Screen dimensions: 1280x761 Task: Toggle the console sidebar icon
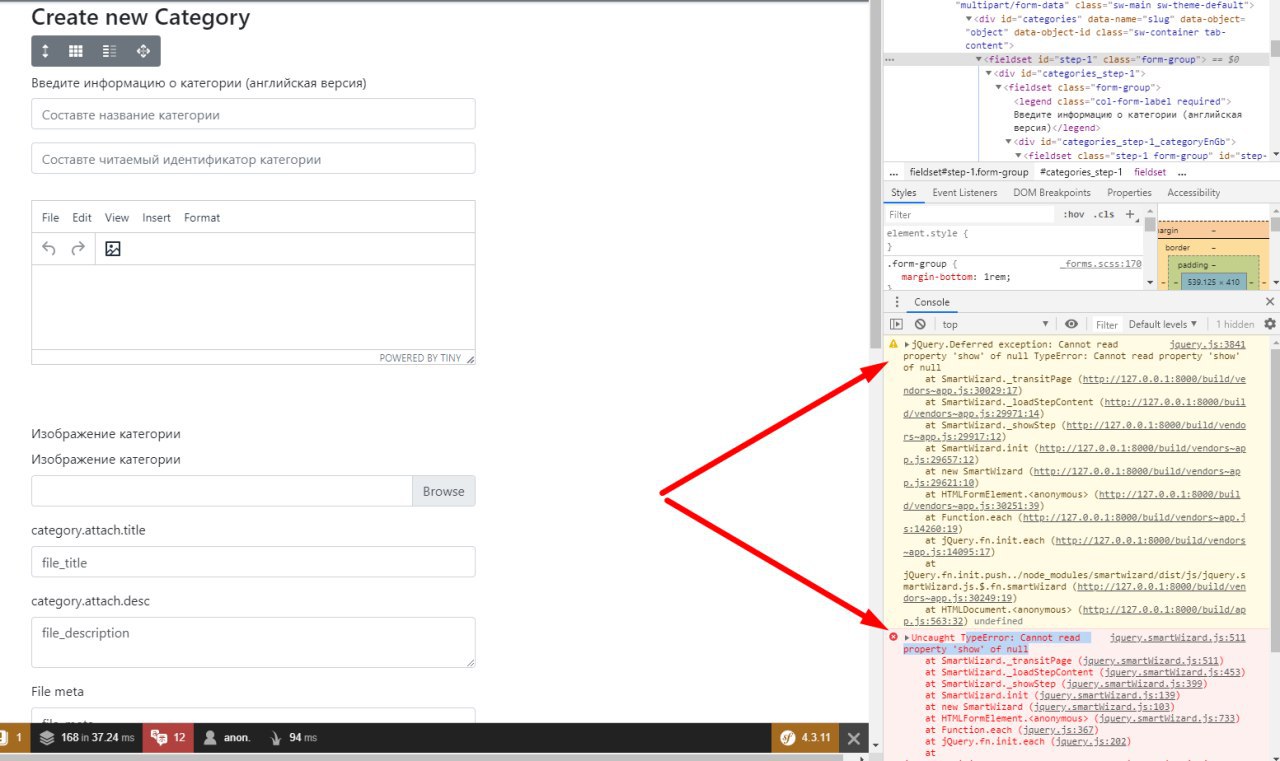point(896,324)
